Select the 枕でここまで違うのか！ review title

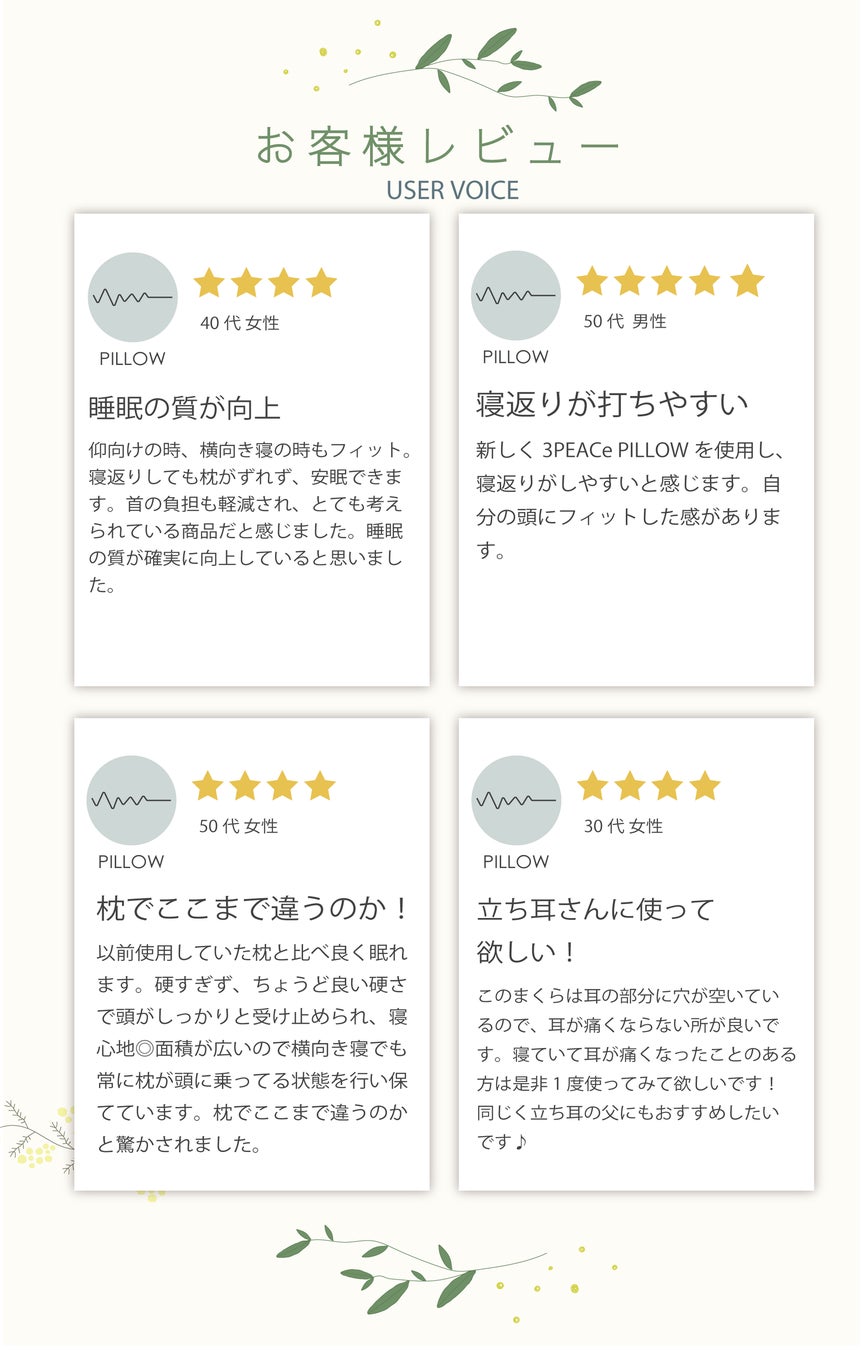pos(254,909)
